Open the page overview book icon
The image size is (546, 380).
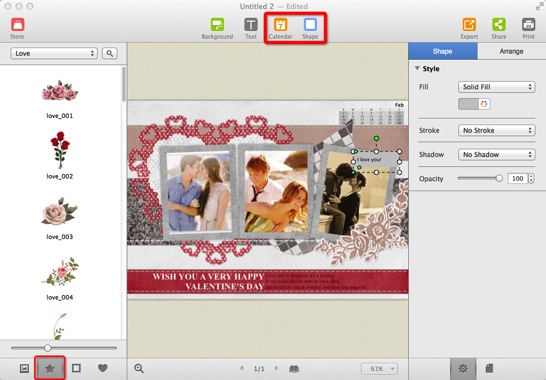(294, 369)
